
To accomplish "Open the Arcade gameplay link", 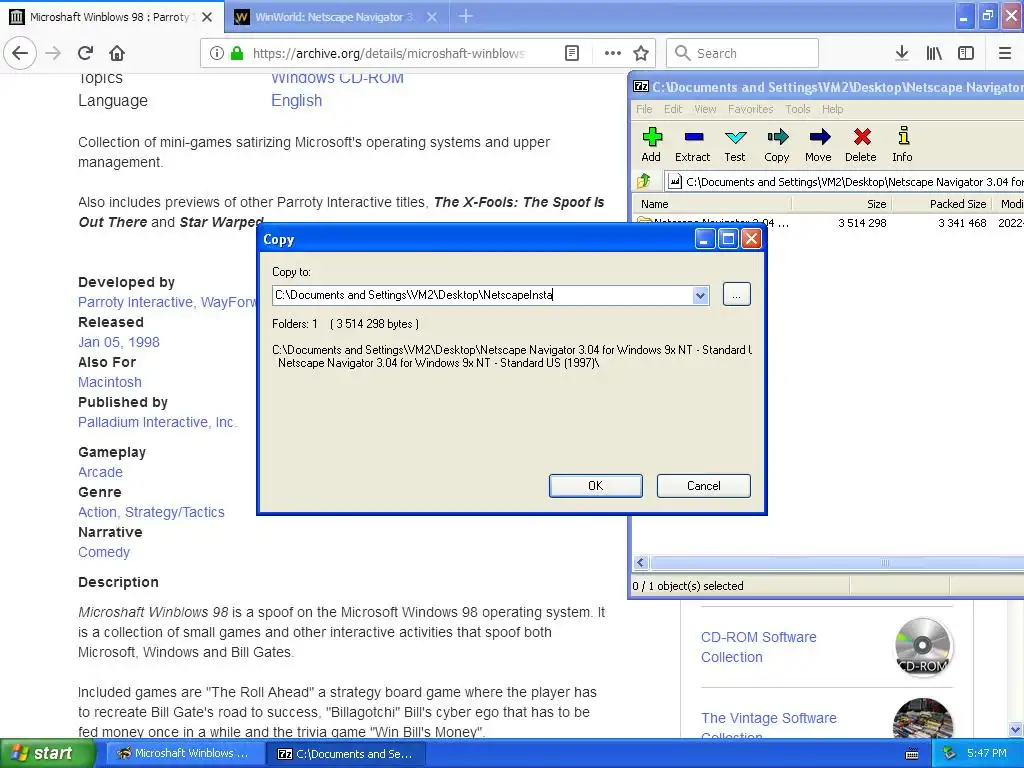I will pyautogui.click(x=101, y=472).
